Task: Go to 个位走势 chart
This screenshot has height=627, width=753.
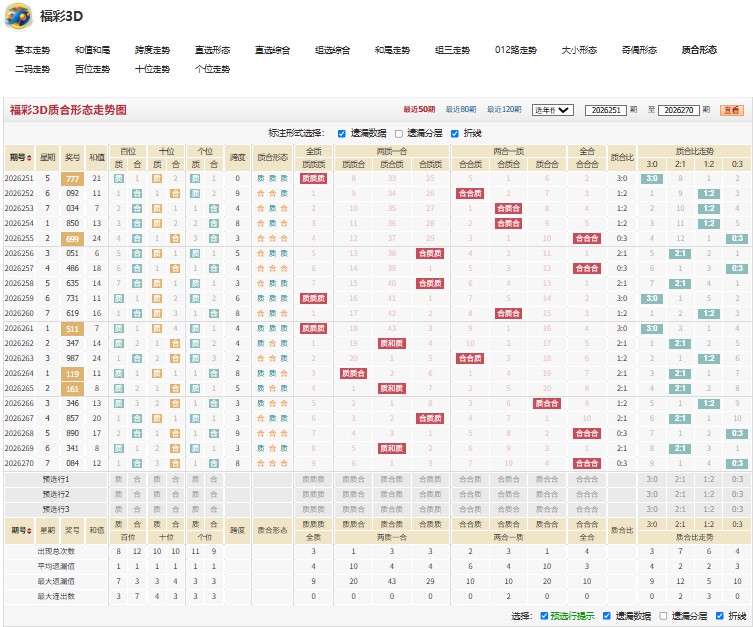Action: (x=212, y=69)
